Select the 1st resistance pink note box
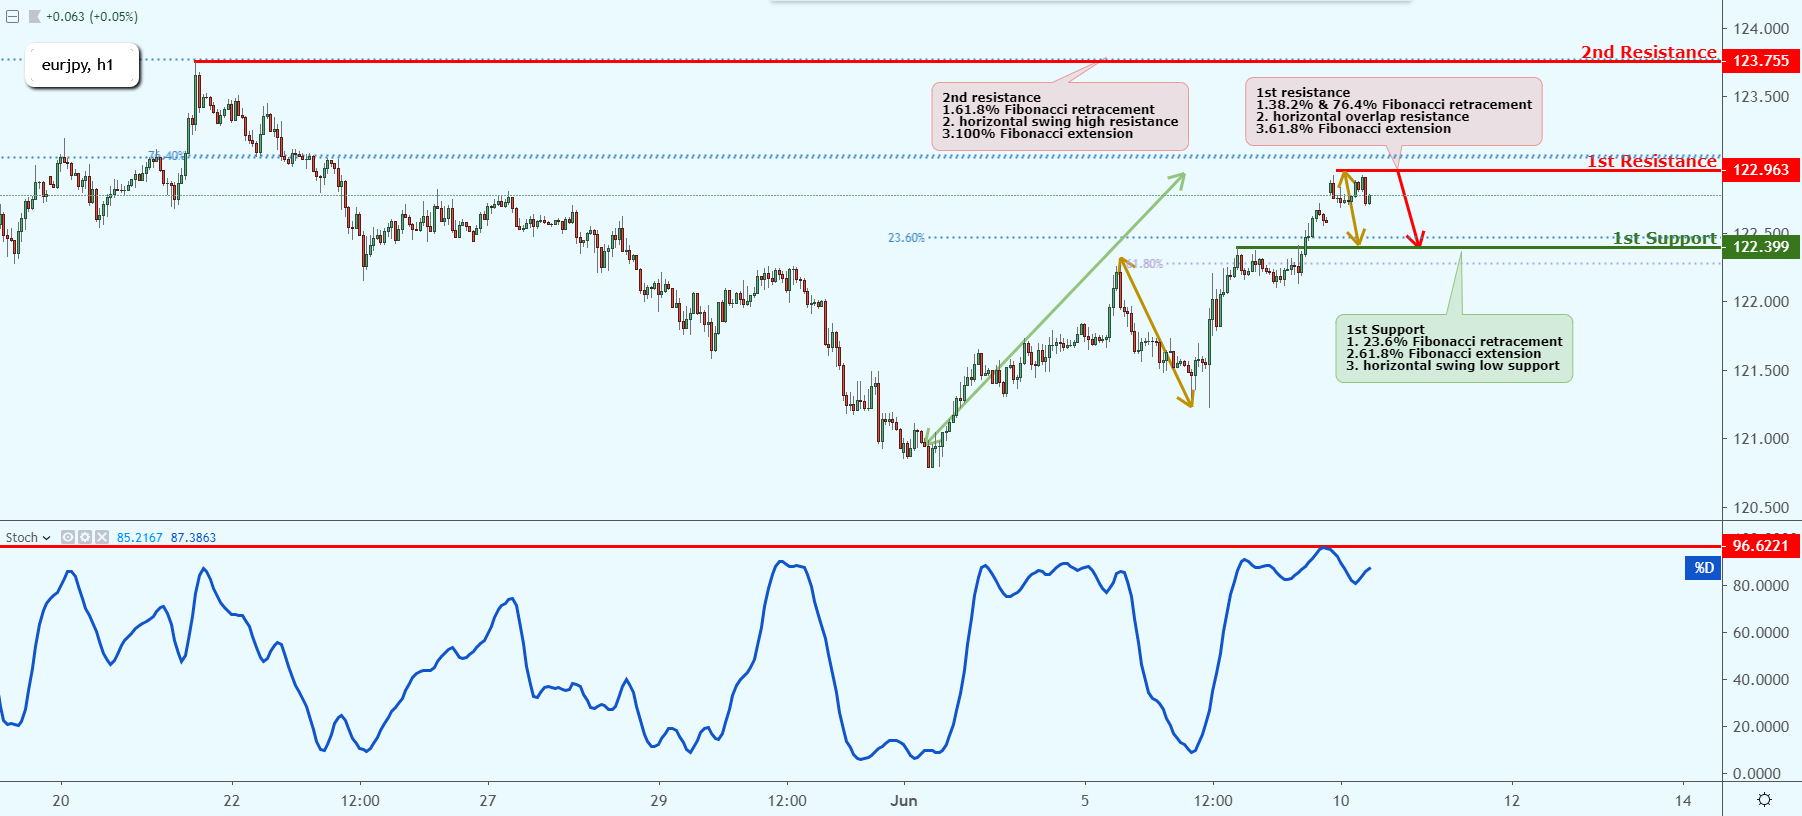Viewport: 1802px width, 816px height. (1394, 111)
